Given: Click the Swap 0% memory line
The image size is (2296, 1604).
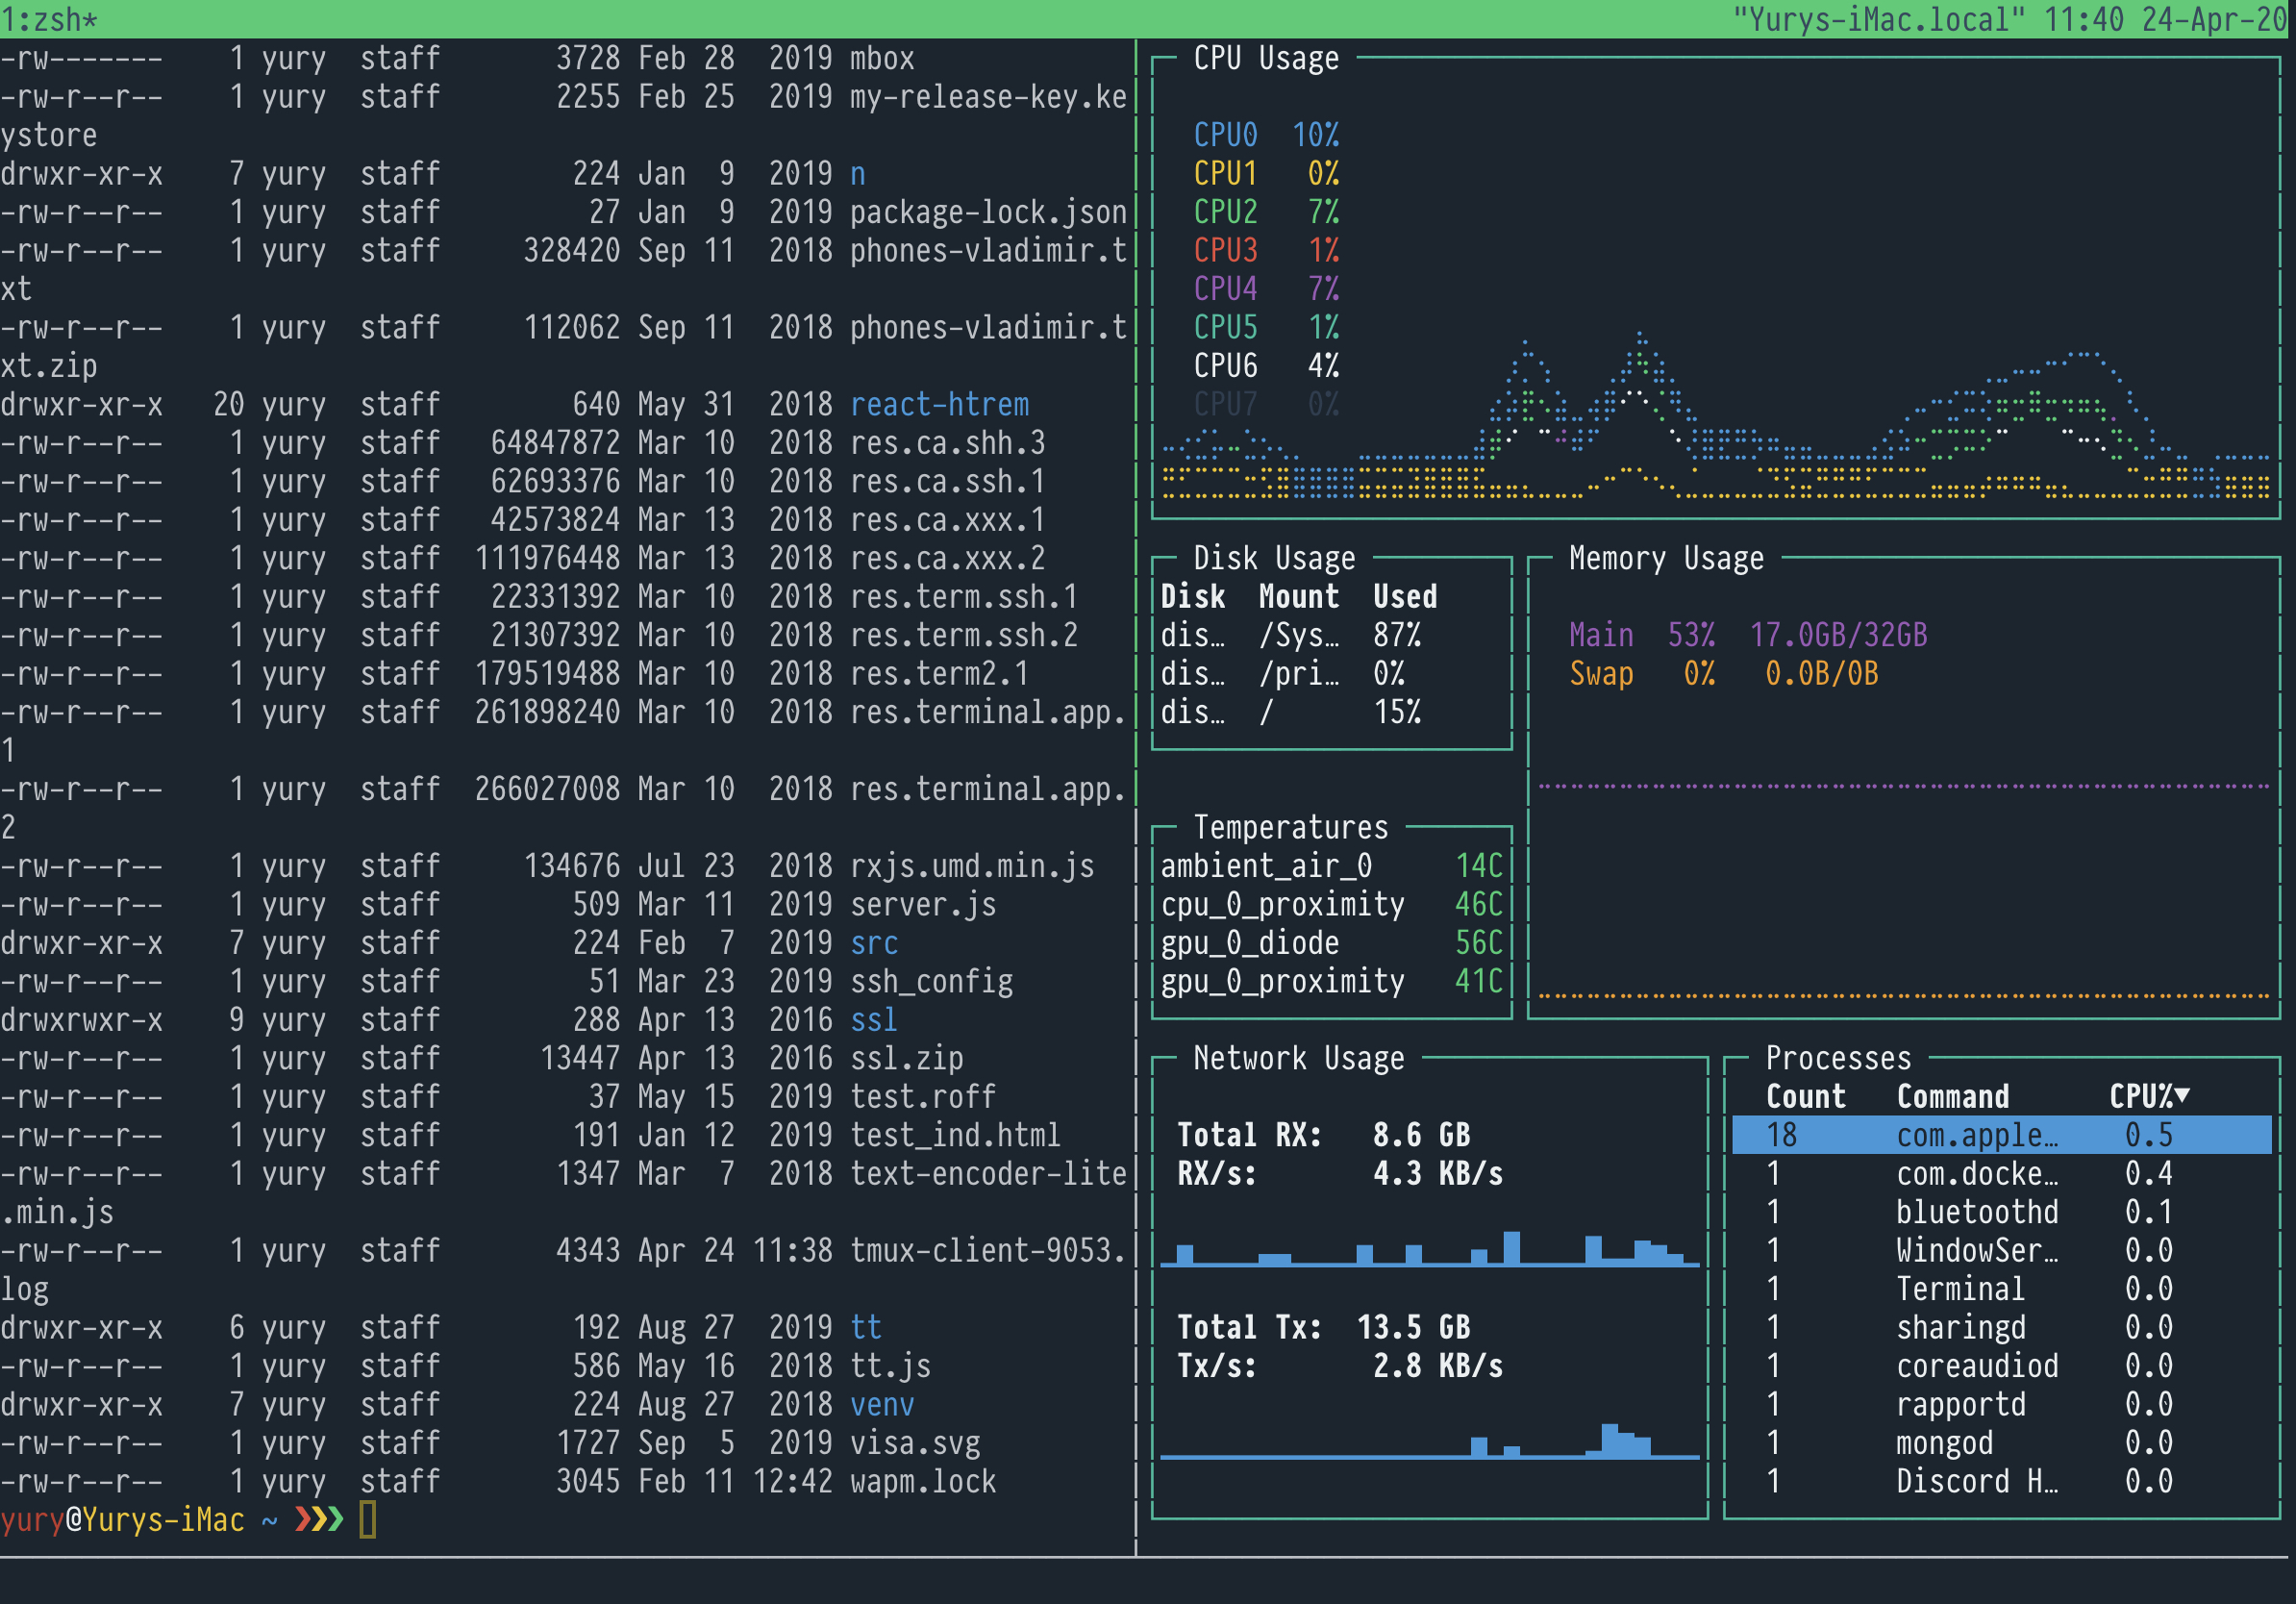Looking at the screenshot, I should 1724,674.
